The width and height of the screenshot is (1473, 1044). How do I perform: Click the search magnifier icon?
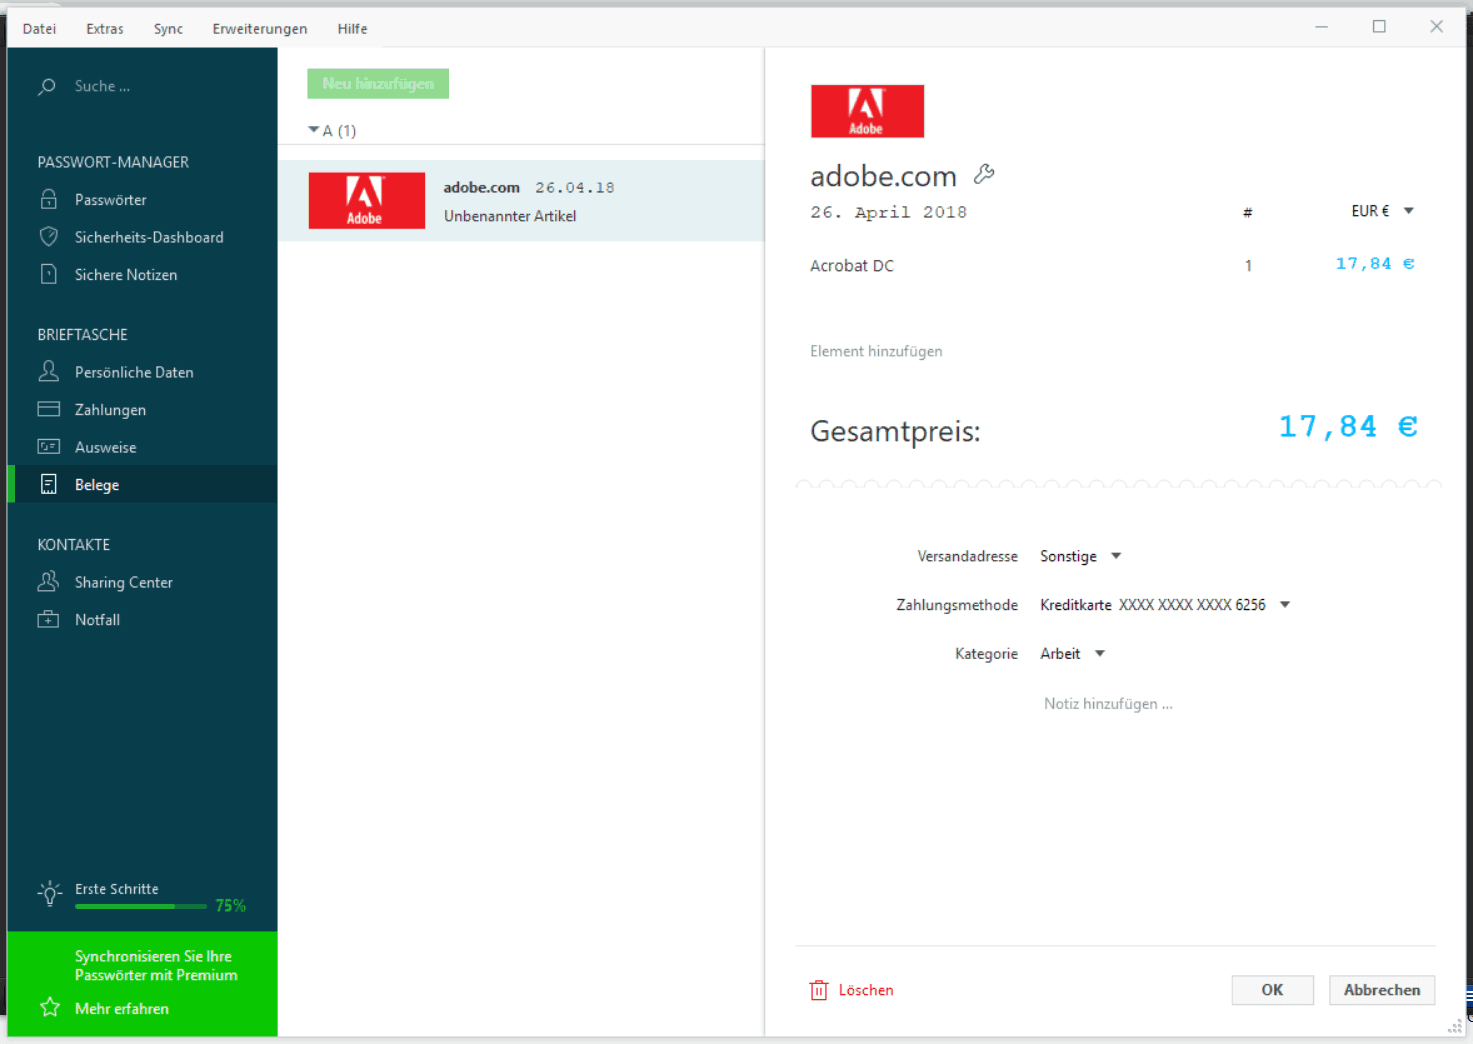click(46, 87)
